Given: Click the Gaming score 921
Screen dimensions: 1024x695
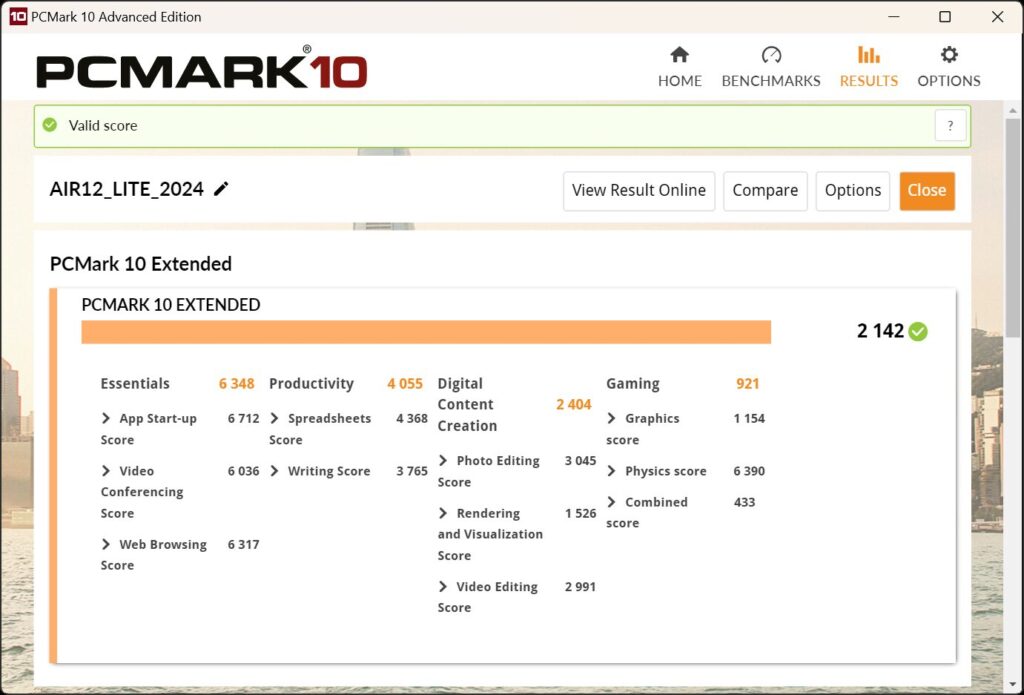Looking at the screenshot, I should pos(748,383).
